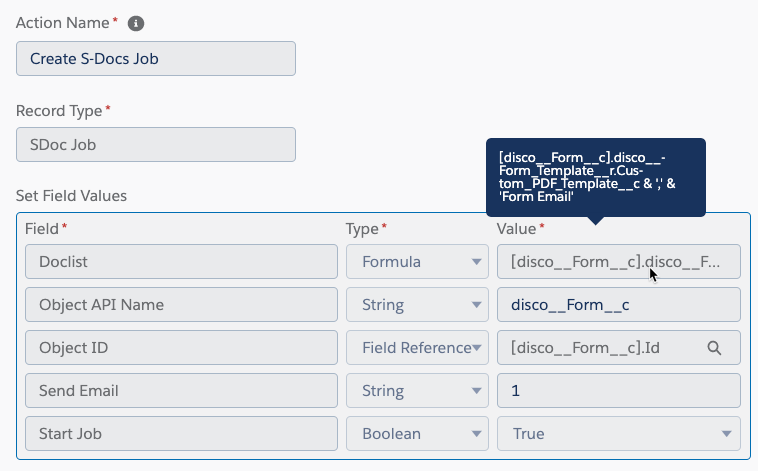Click the Object ID value [disco__Form__c].Id
Image resolution: width=758 pixels, height=471 pixels.
click(x=619, y=348)
